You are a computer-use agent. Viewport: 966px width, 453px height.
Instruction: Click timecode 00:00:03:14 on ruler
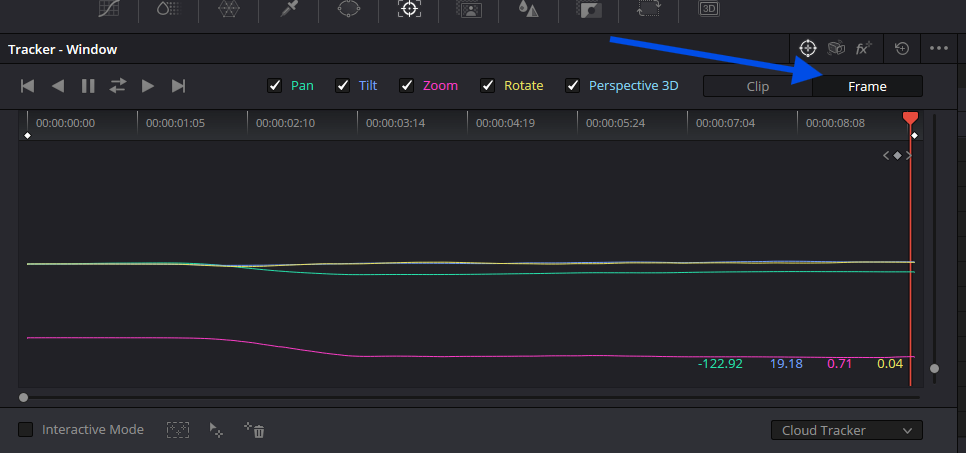(x=396, y=123)
